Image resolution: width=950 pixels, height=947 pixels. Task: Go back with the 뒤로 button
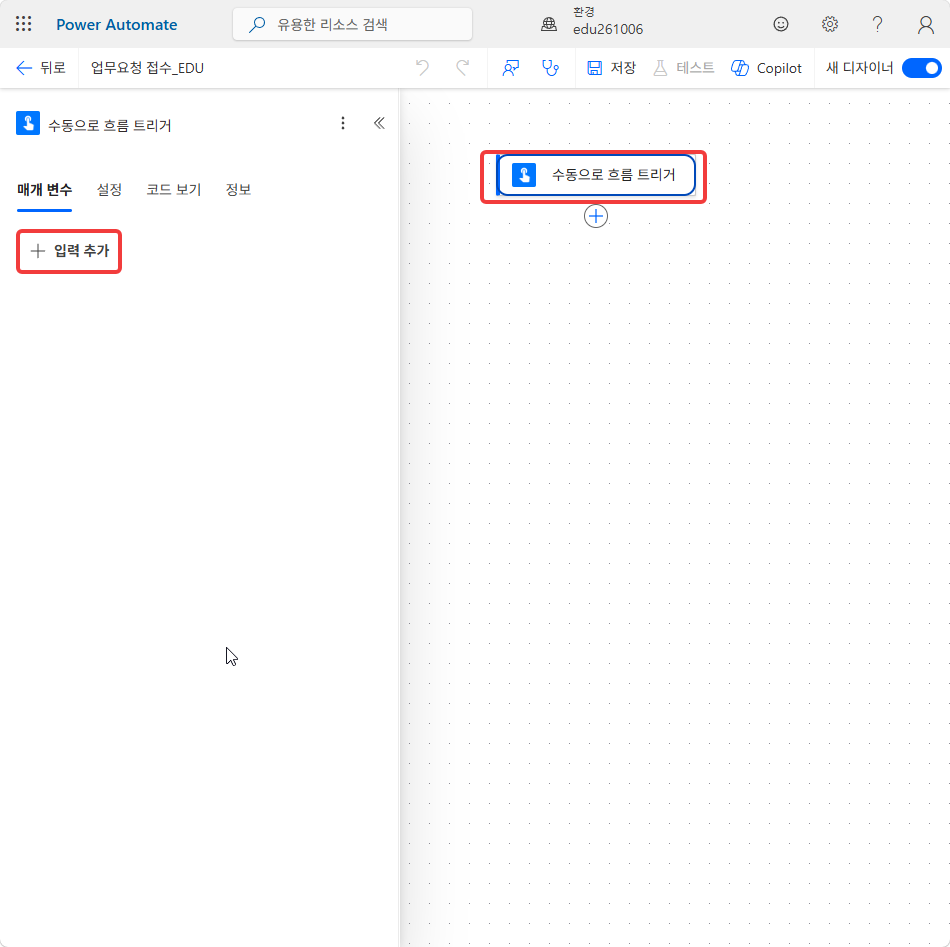[x=41, y=68]
